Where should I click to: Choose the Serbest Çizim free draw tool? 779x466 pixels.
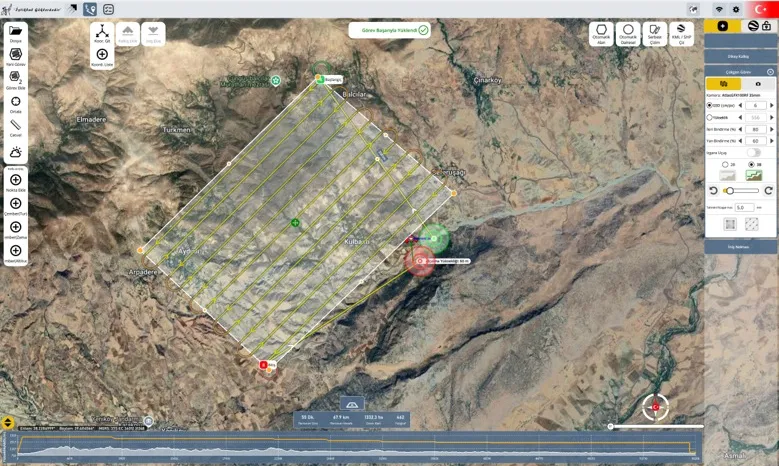[655, 33]
